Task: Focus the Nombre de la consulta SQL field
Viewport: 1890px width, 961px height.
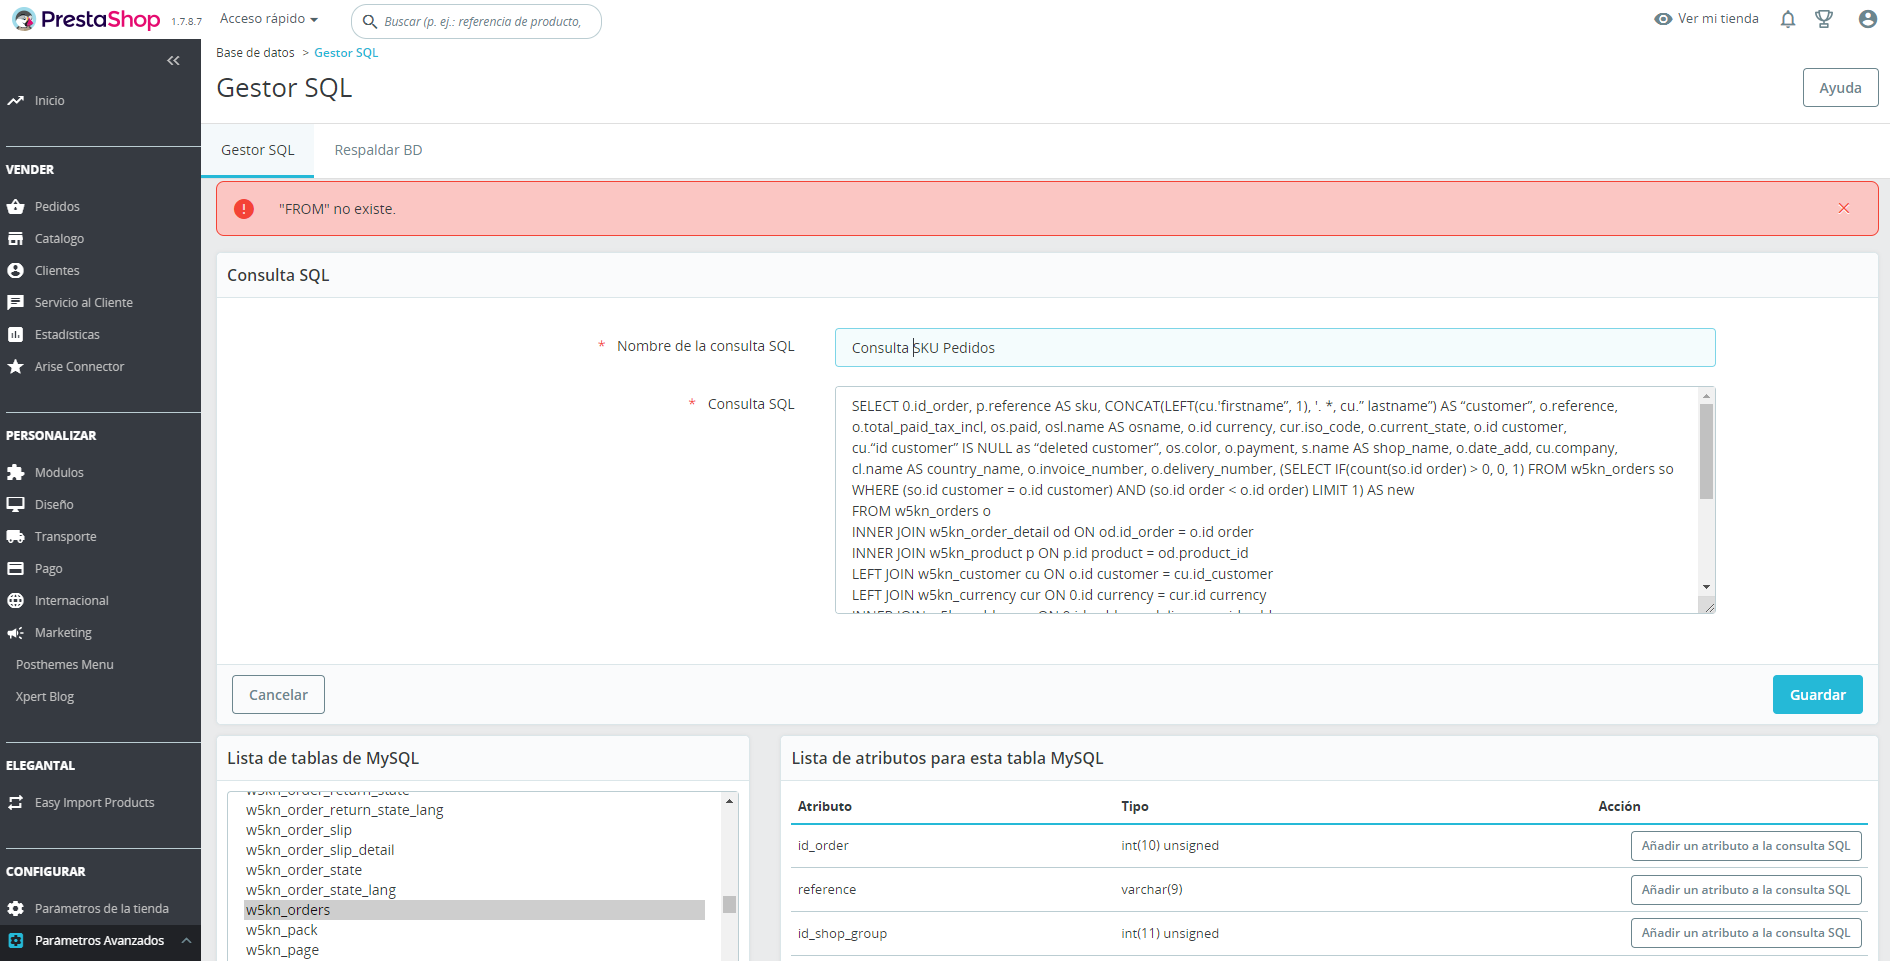Action: [1275, 348]
